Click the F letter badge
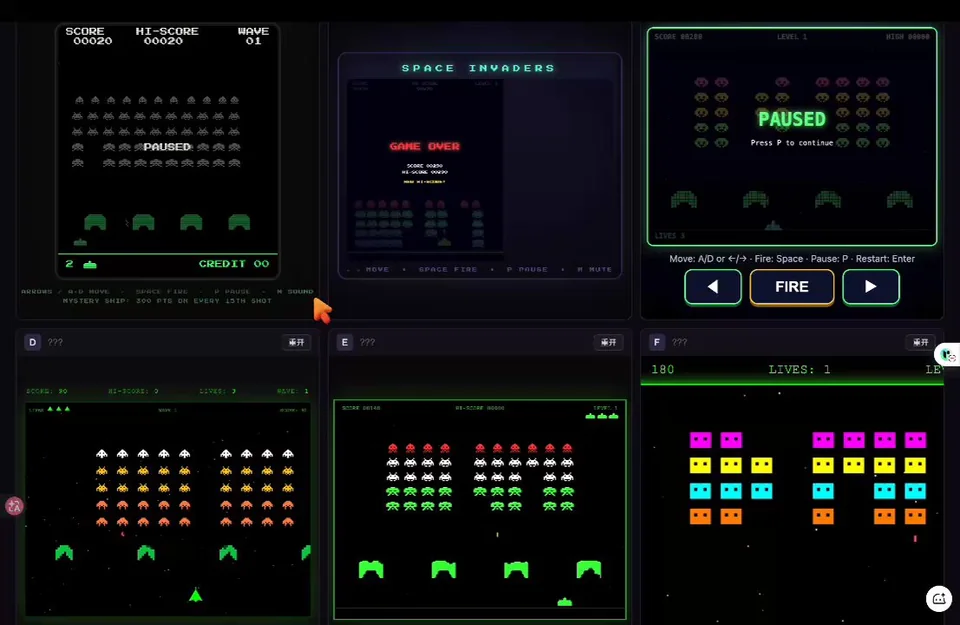Viewport: 960px width, 625px height. tap(657, 342)
